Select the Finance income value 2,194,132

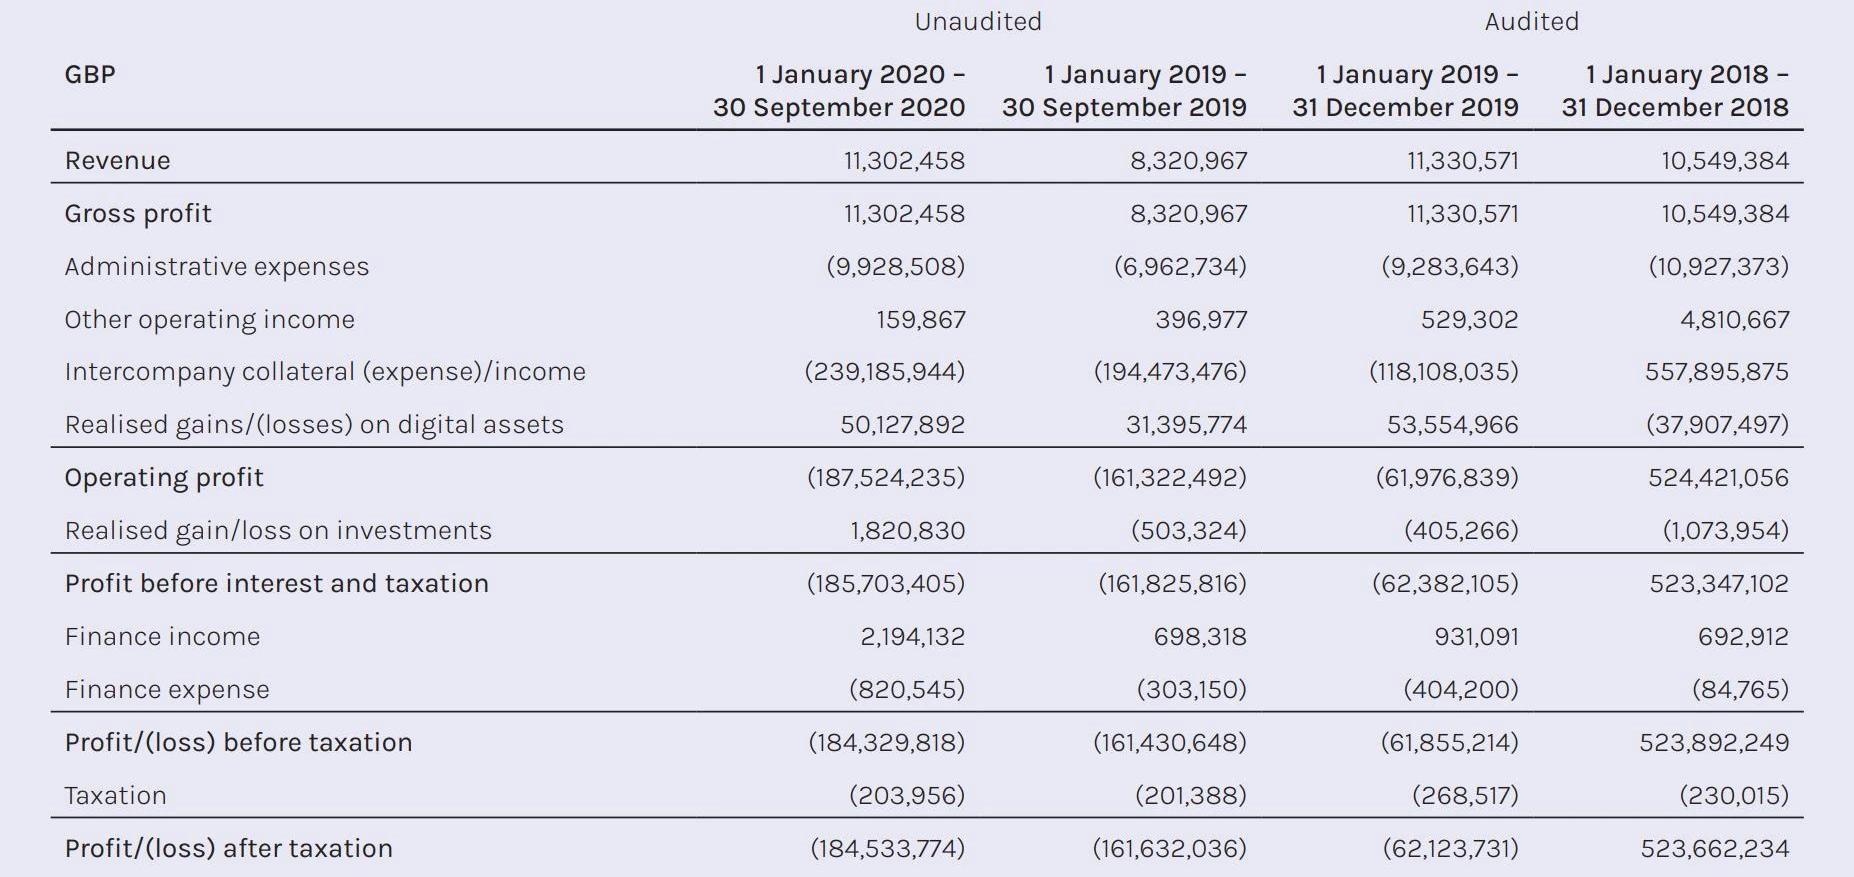coord(912,637)
